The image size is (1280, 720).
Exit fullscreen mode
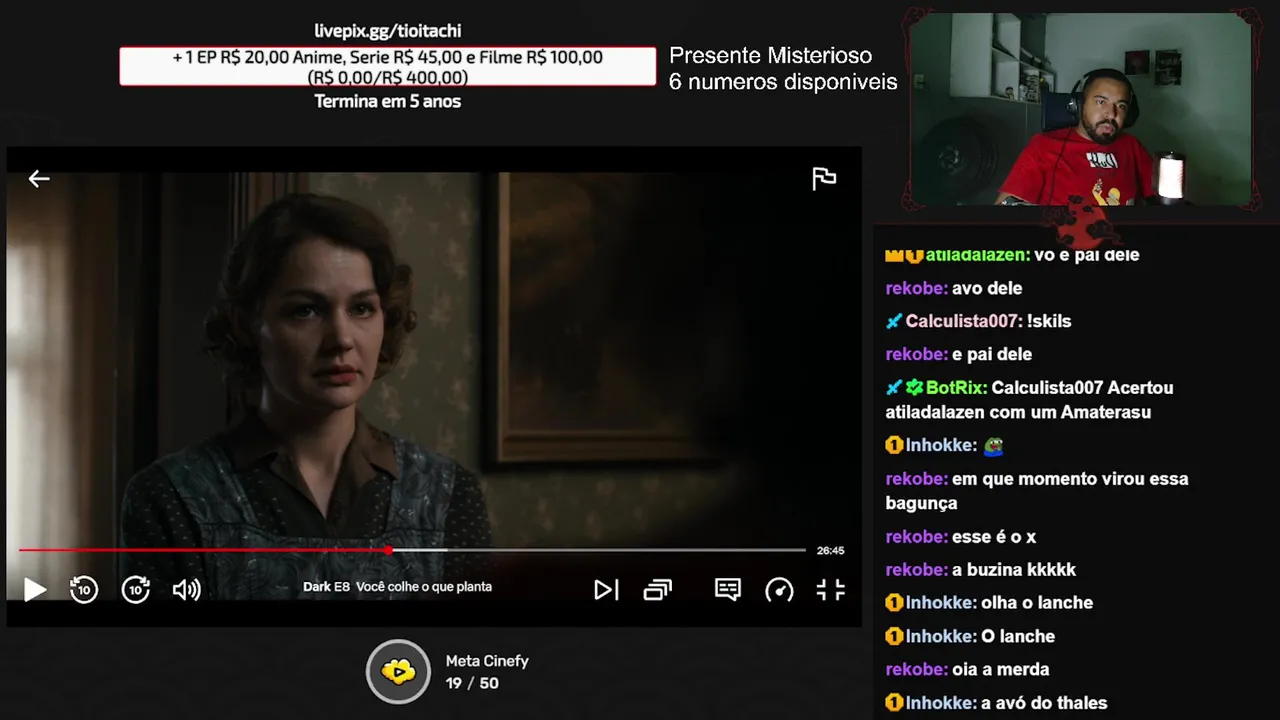(x=830, y=590)
